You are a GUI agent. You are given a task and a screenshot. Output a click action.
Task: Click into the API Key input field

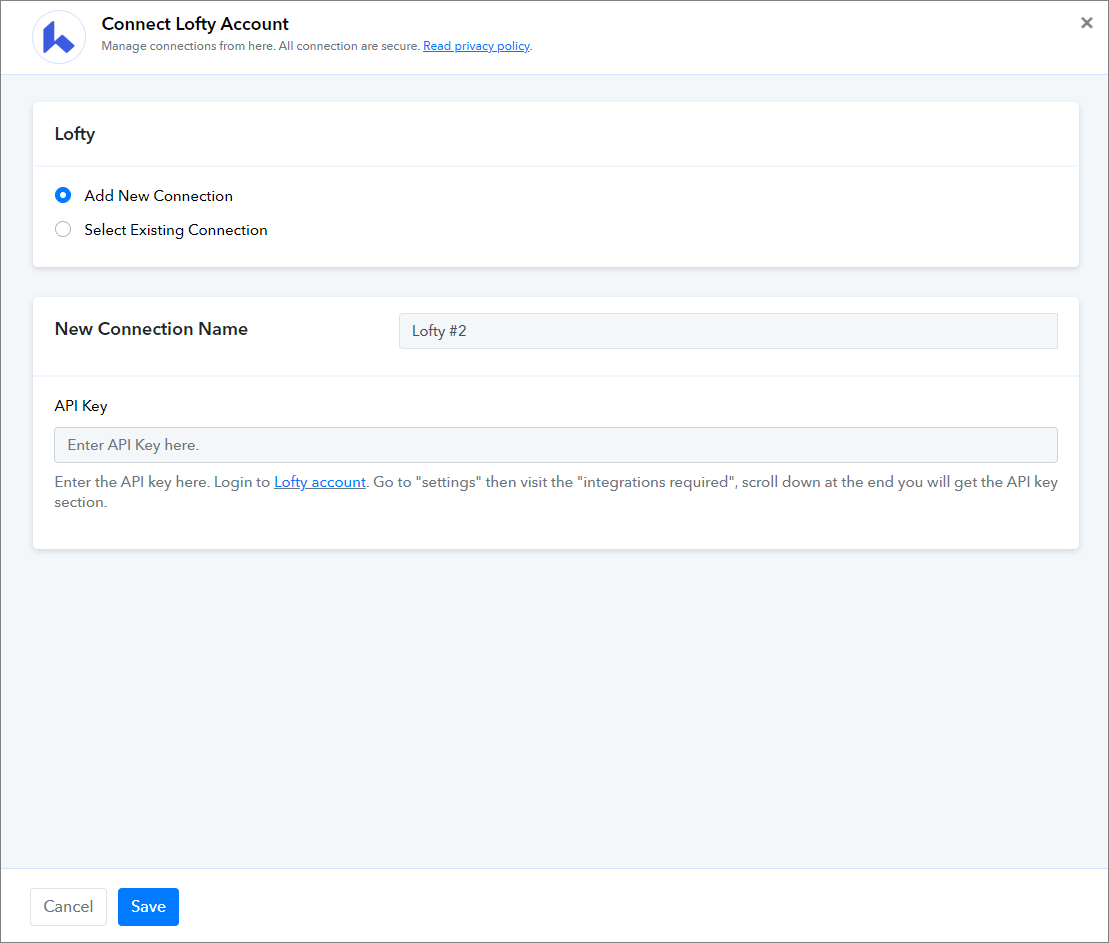point(556,445)
